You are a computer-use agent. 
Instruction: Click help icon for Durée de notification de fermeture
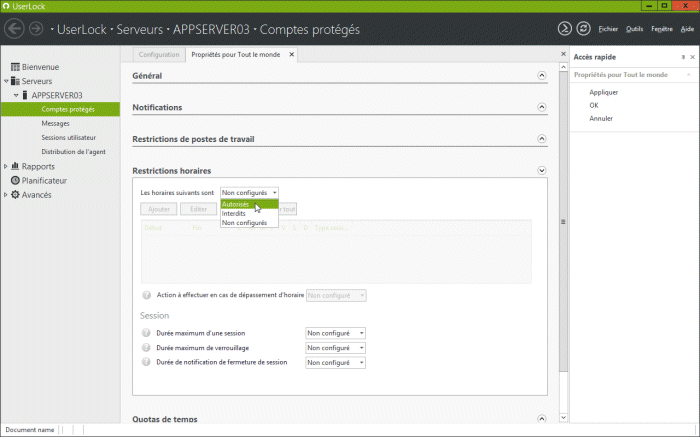146,362
